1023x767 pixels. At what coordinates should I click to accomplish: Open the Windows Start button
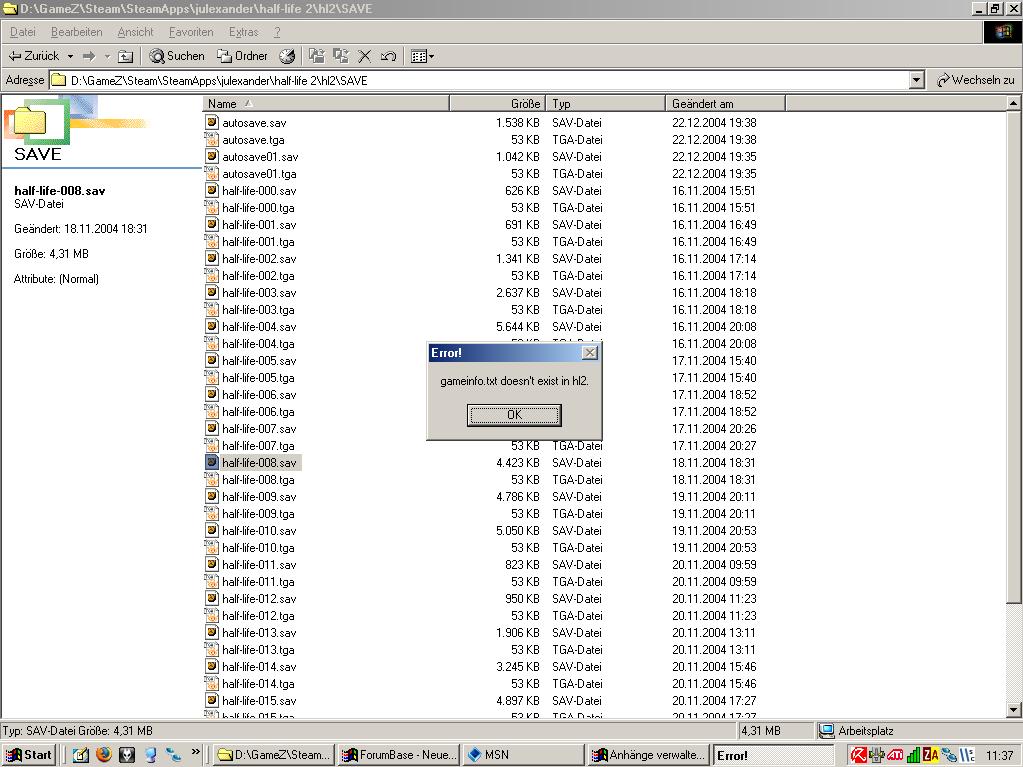pos(29,755)
